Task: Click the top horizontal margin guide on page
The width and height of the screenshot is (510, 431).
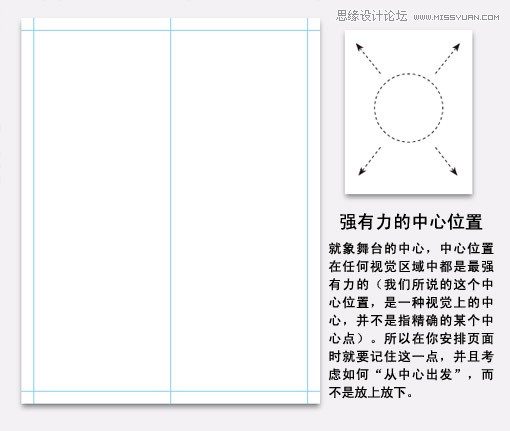Action: 170,30
